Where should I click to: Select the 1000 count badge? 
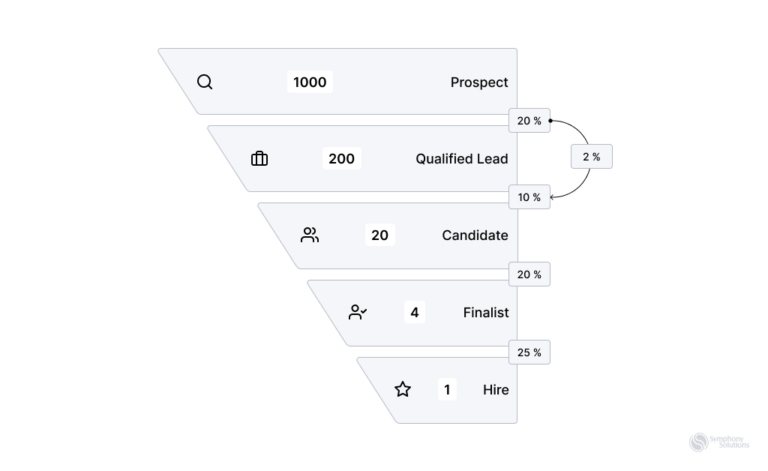click(310, 82)
